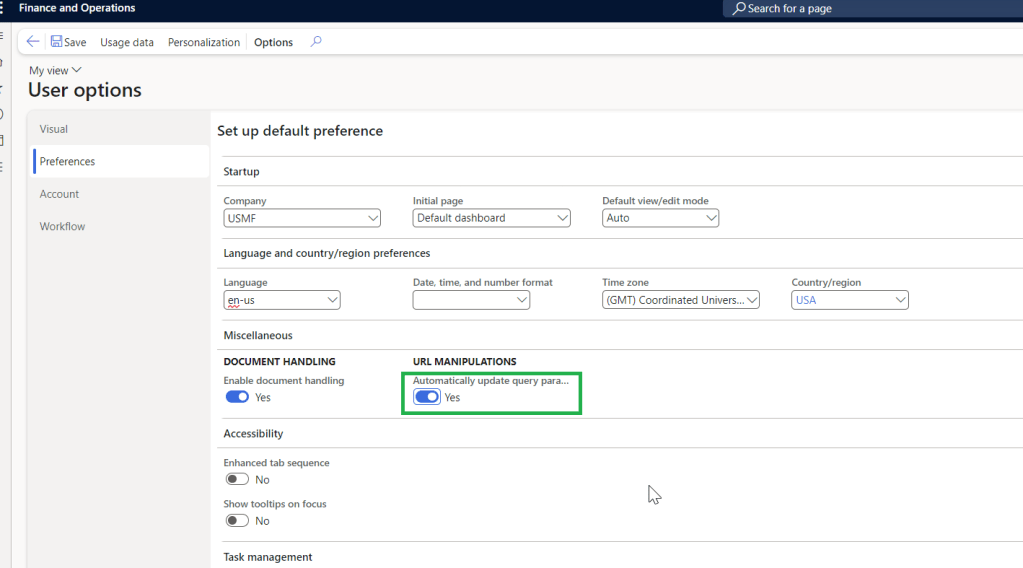Click the action pane search magnifier
Screen dimensions: 1023x568
tap(316, 42)
